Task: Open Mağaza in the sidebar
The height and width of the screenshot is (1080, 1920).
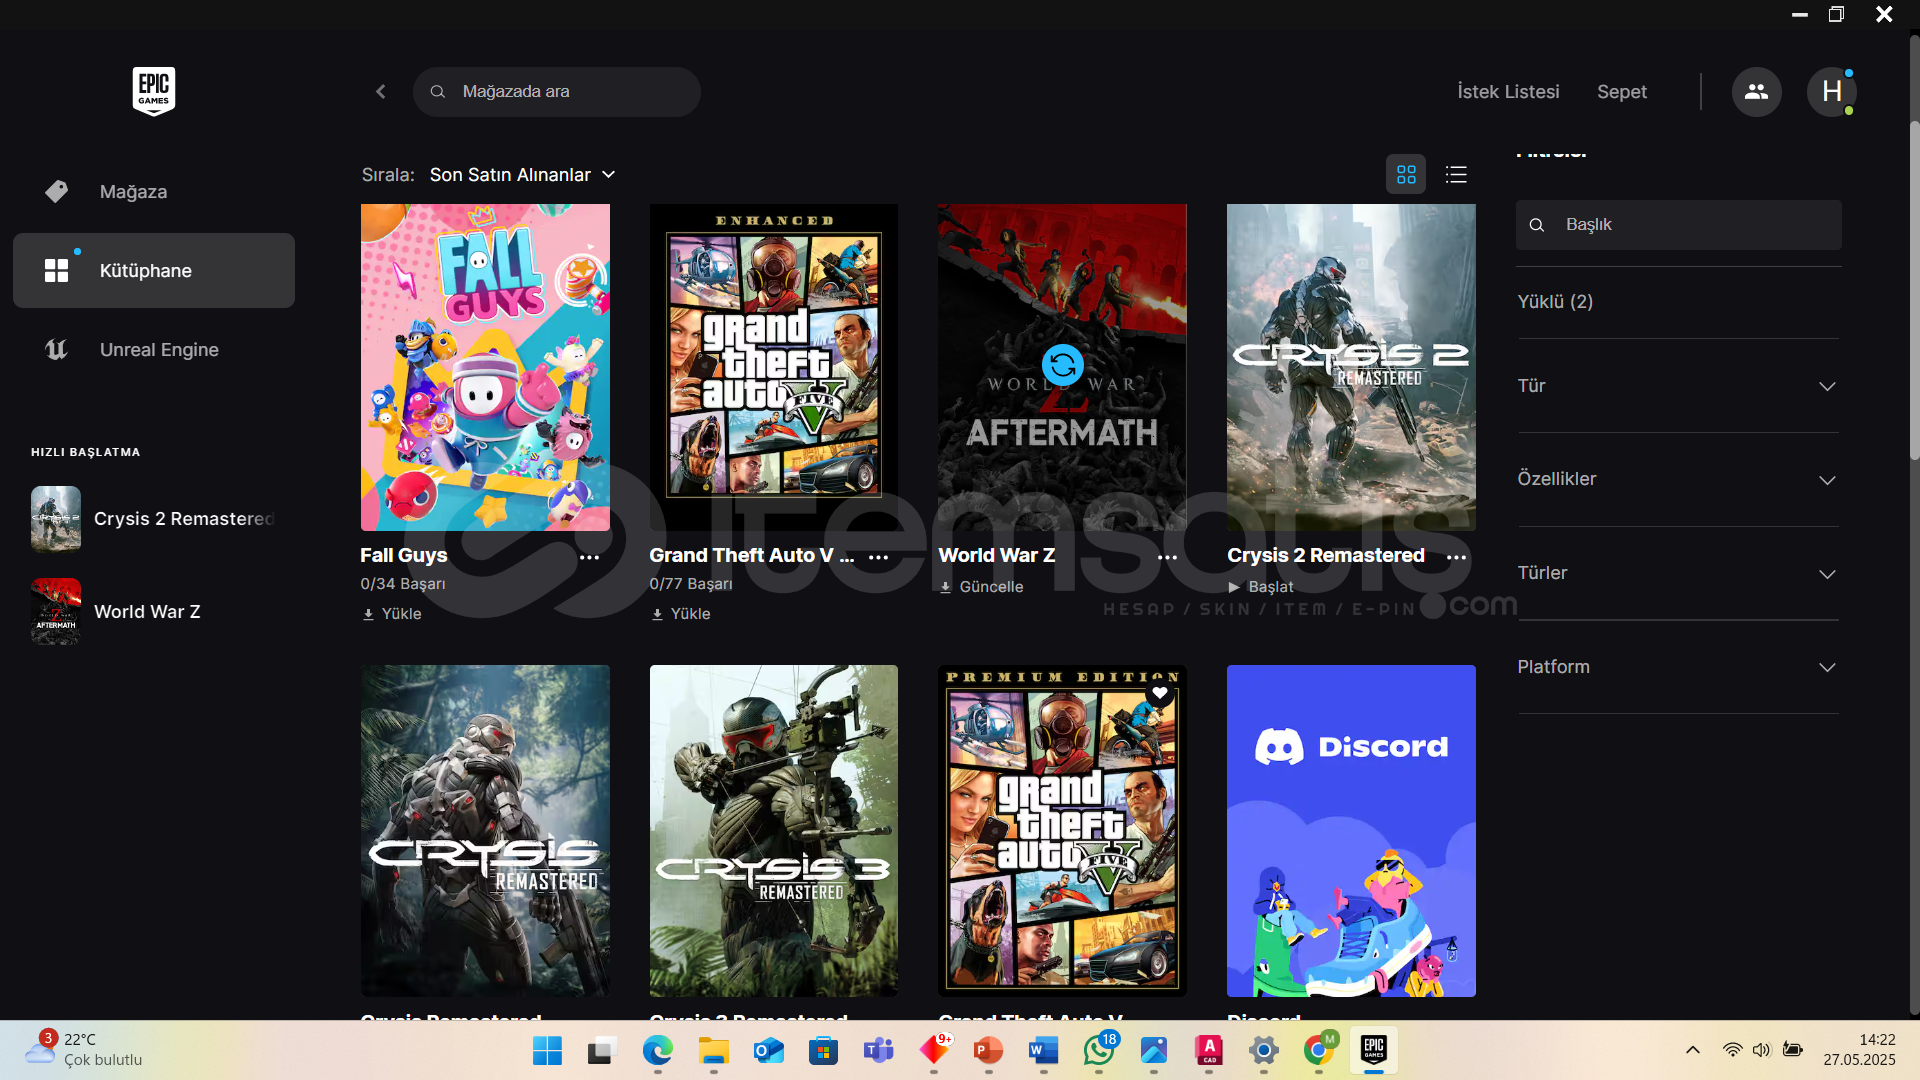Action: click(133, 192)
